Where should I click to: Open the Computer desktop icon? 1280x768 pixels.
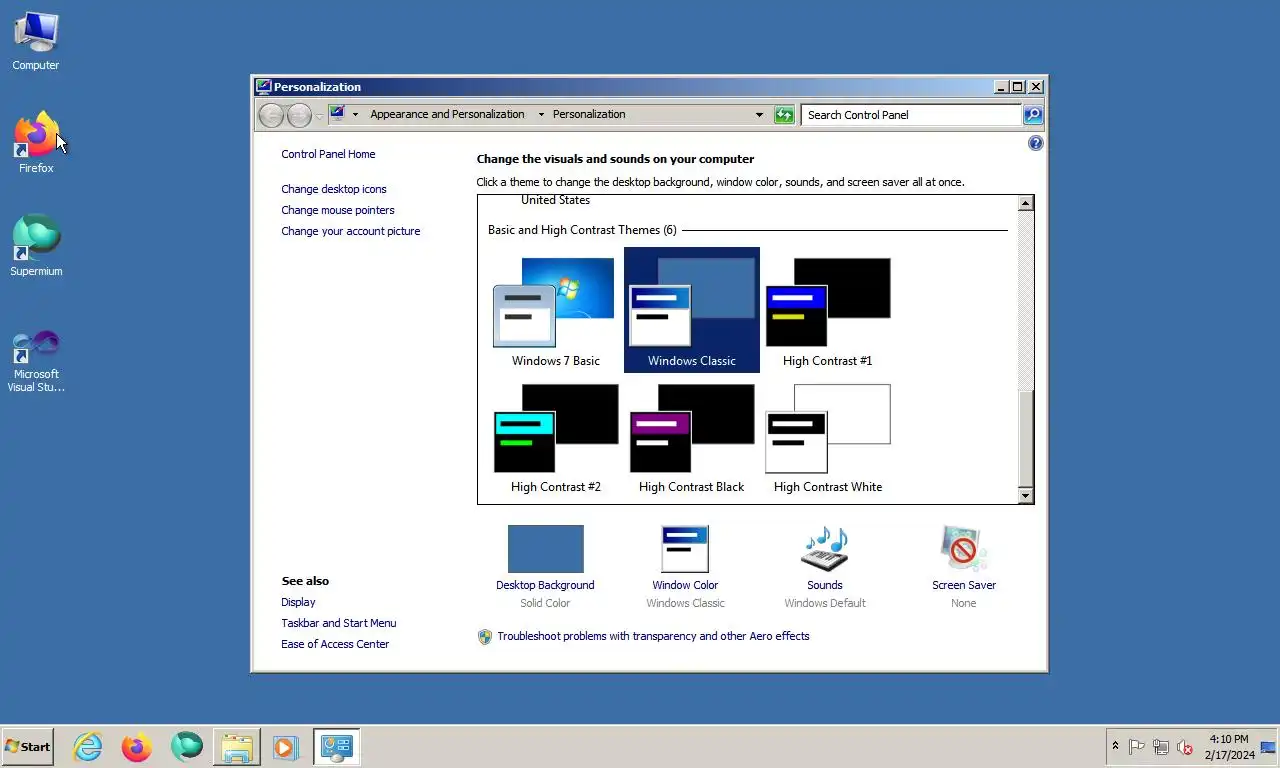click(36, 41)
